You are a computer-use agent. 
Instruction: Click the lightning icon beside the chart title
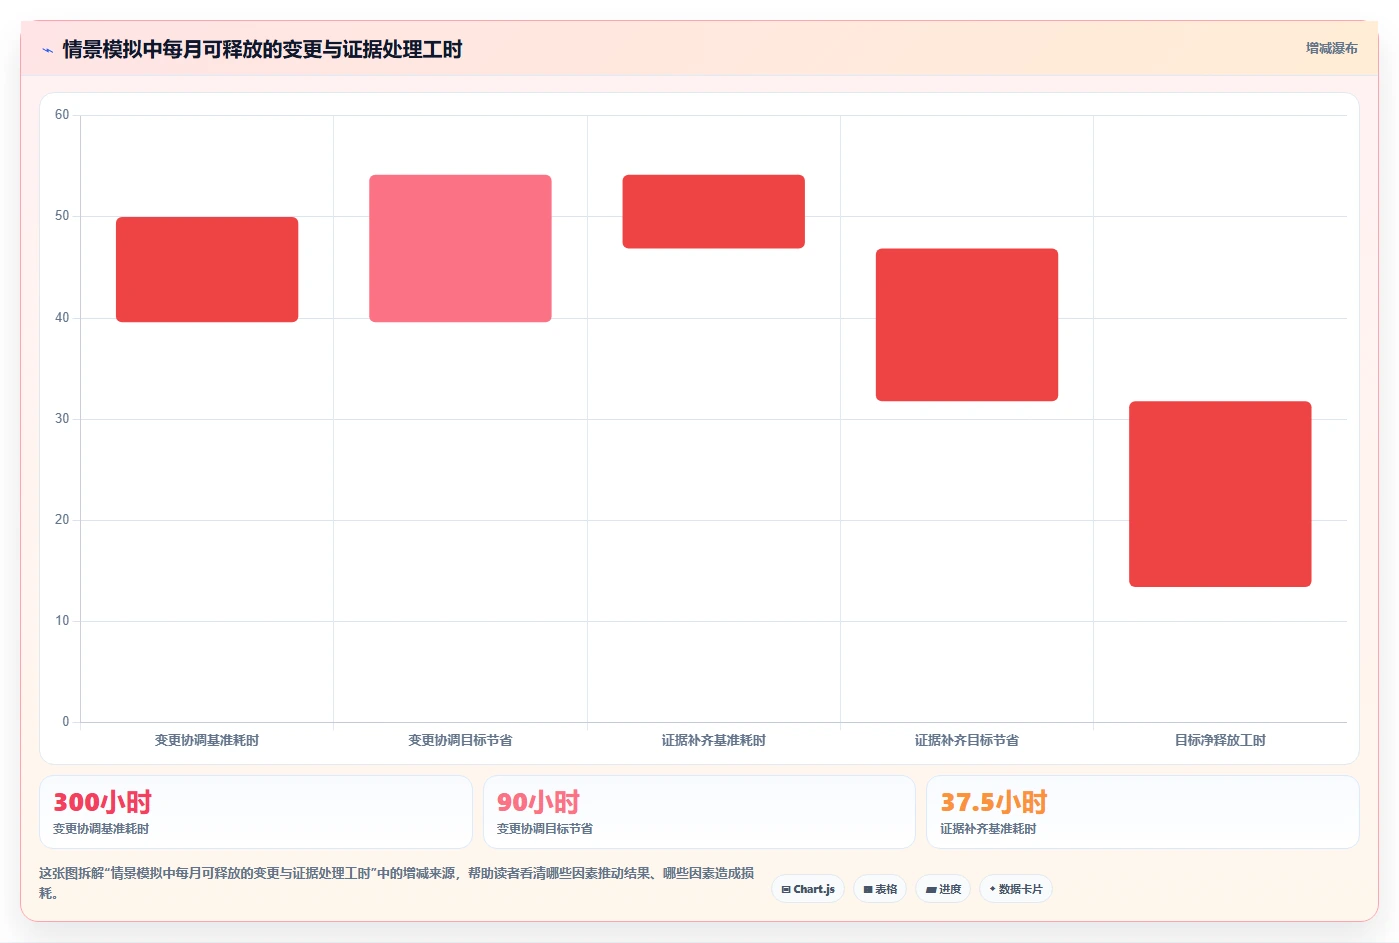pyautogui.click(x=47, y=50)
